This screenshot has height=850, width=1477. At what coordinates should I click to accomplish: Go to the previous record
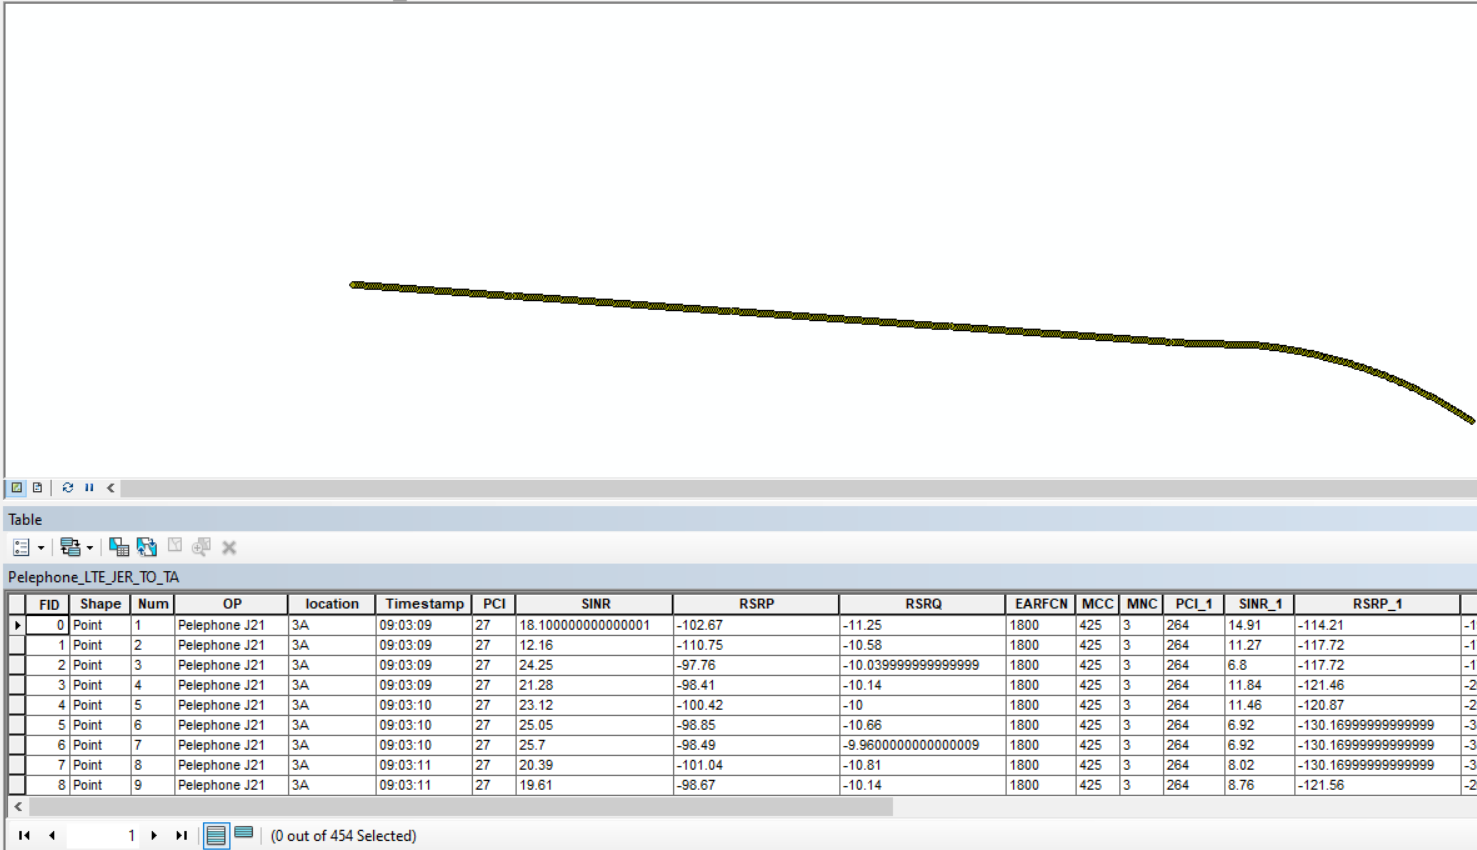click(x=52, y=834)
